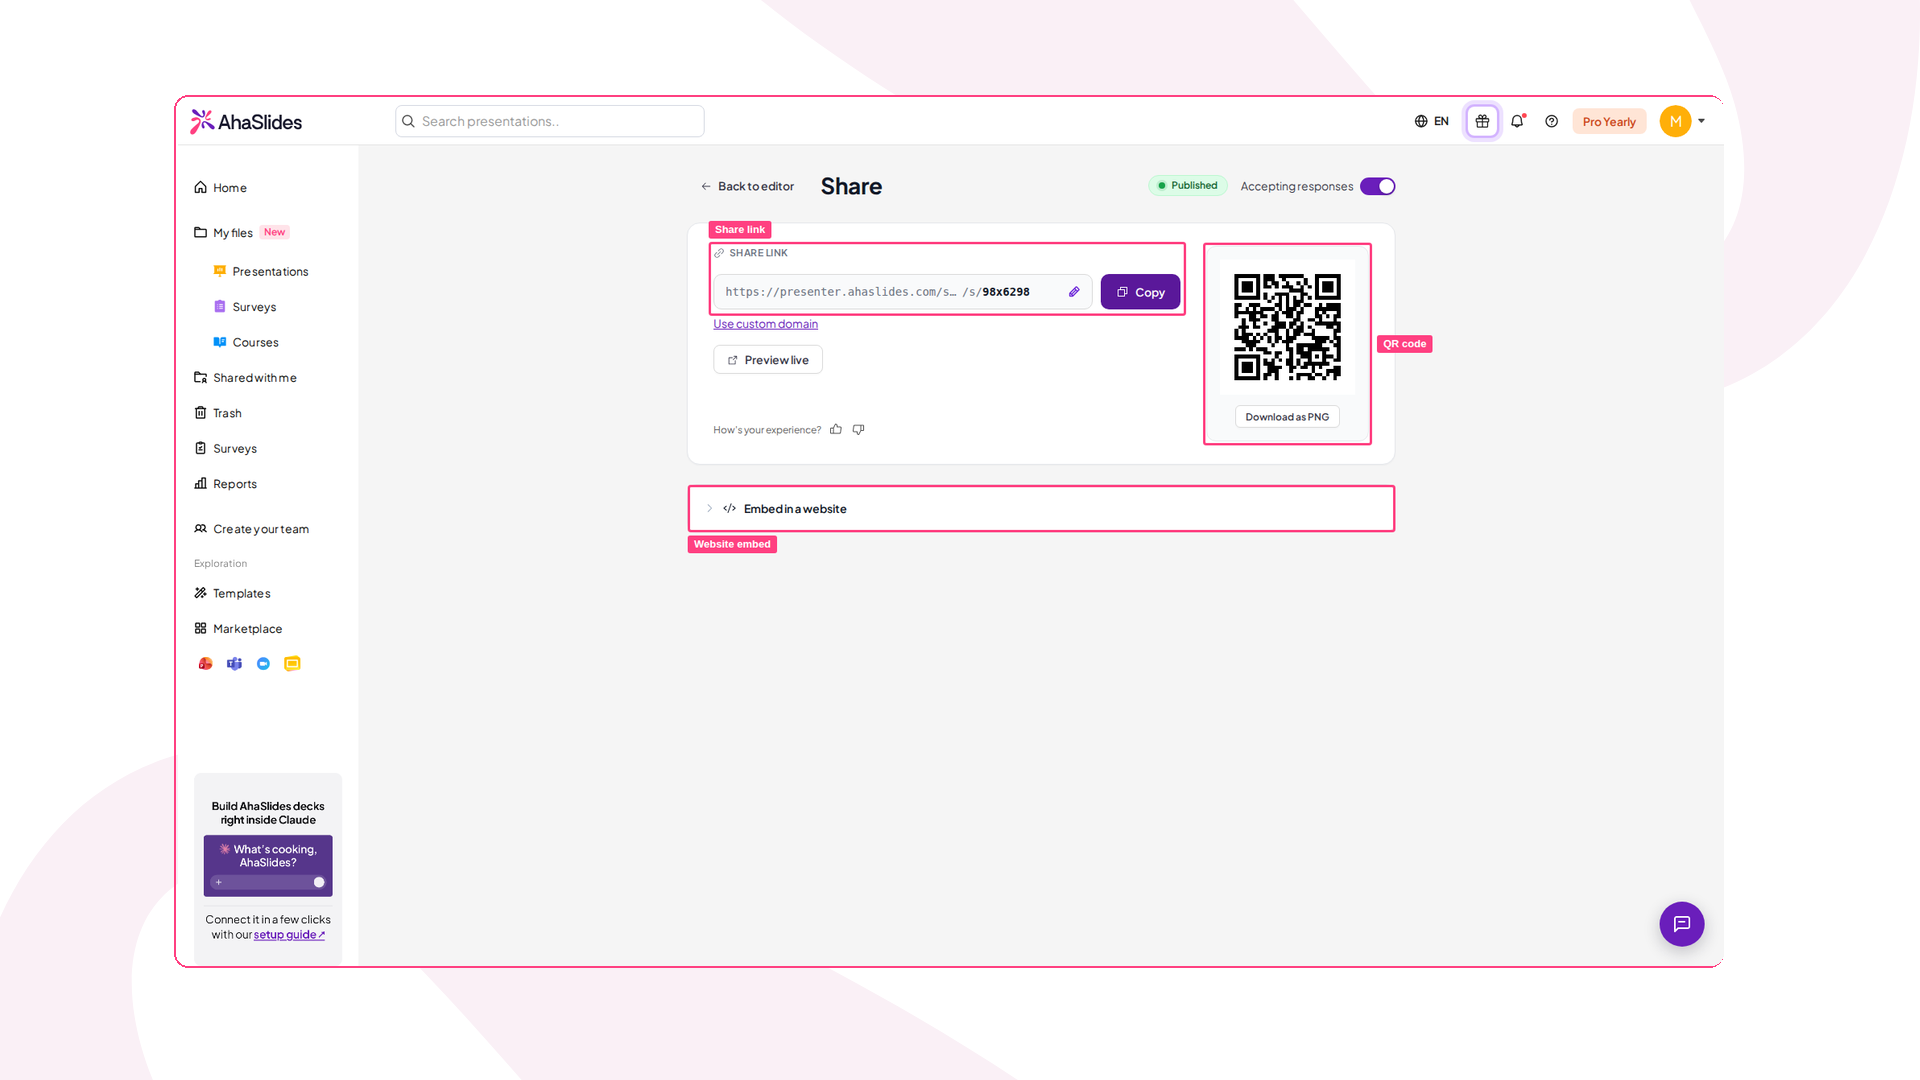Open the Microsoft Teams integration icon
Screen dimensions: 1920x1080
[x=234, y=663]
